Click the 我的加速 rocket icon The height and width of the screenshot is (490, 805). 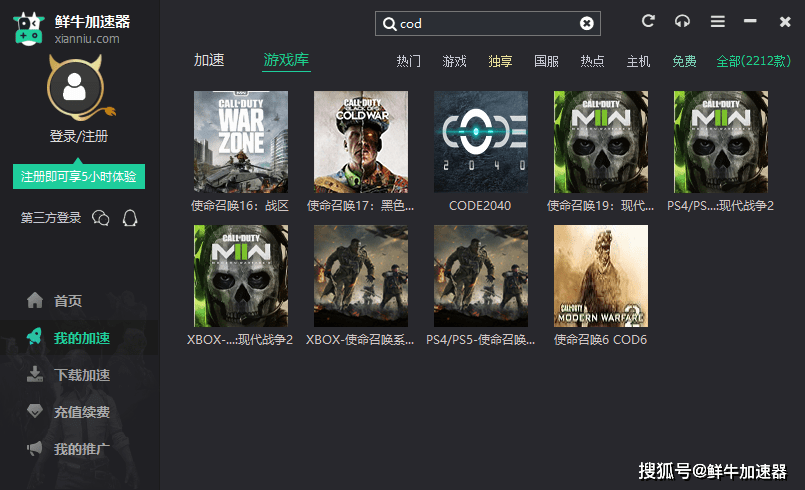point(34,337)
